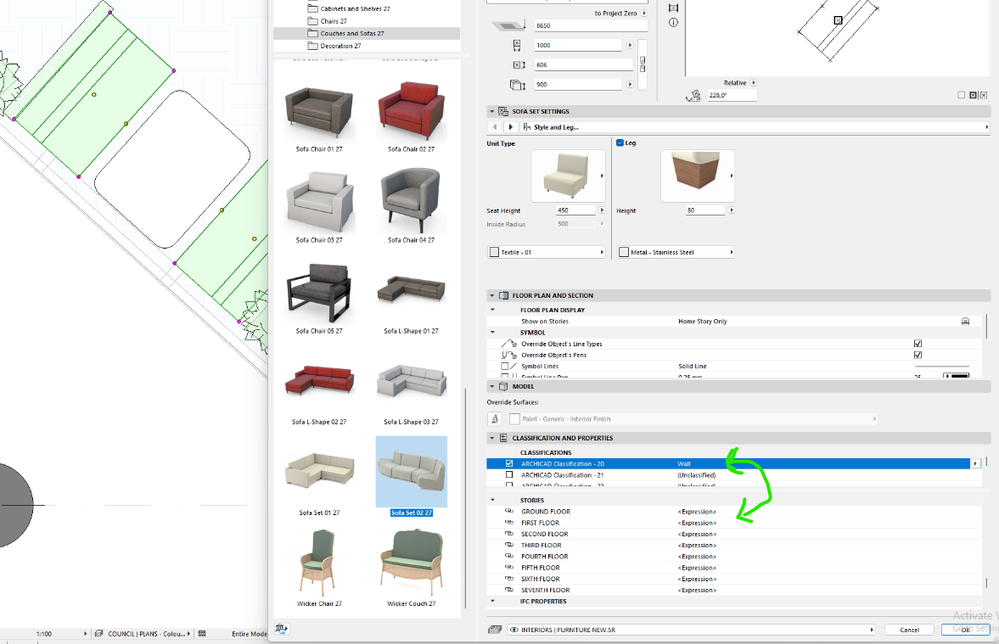Uncheck the Leg checkbox

click(620, 143)
